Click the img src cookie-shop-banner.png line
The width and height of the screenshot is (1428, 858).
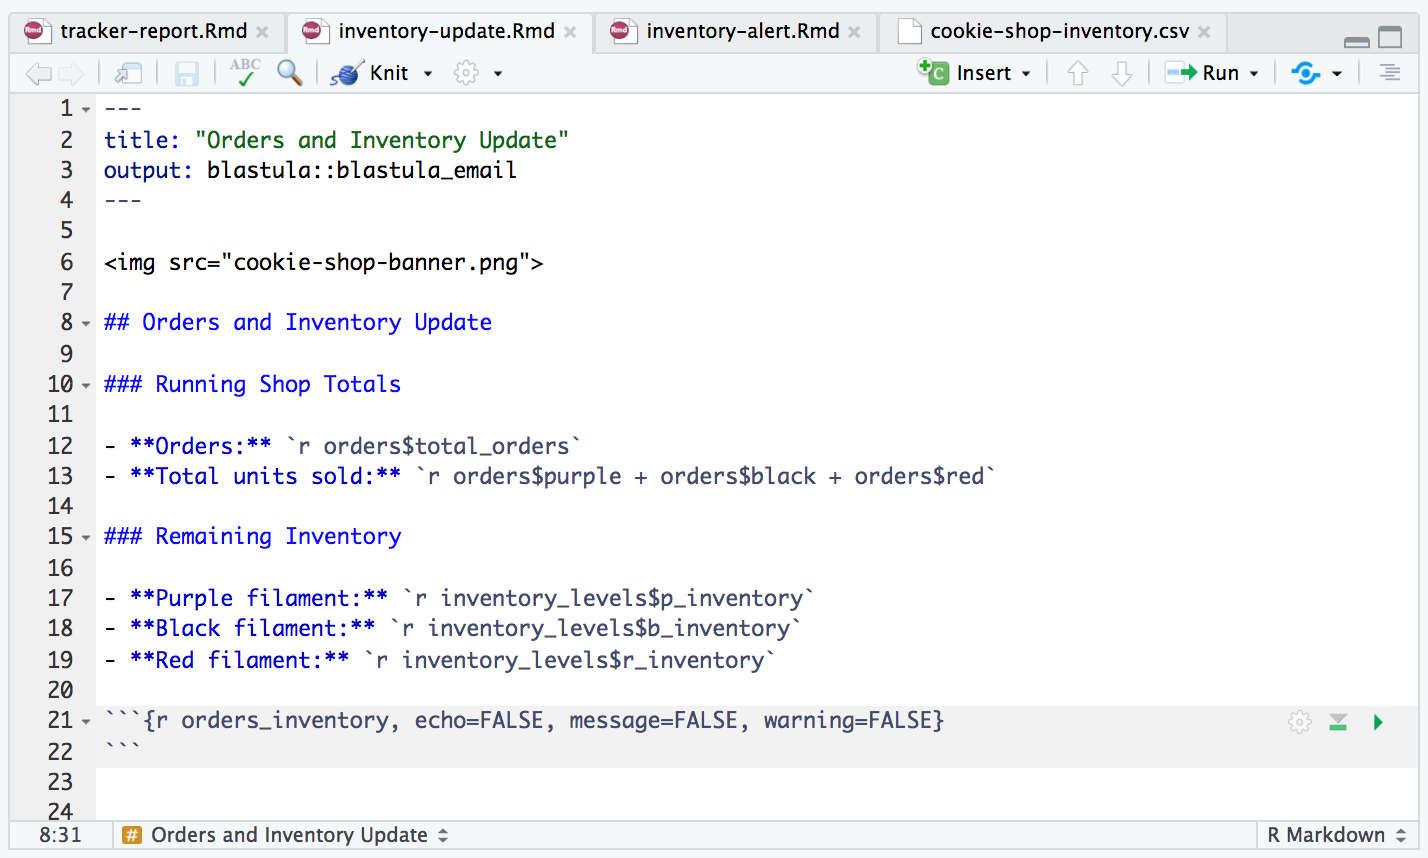(x=323, y=262)
